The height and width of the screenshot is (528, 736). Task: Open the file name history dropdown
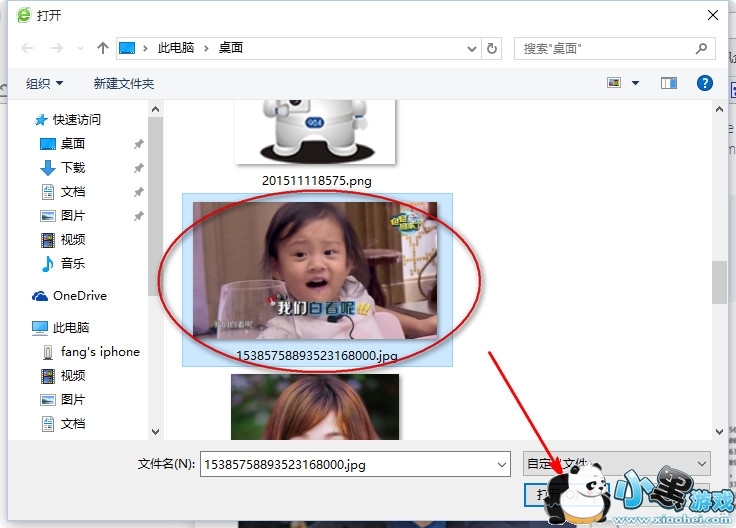click(x=502, y=464)
